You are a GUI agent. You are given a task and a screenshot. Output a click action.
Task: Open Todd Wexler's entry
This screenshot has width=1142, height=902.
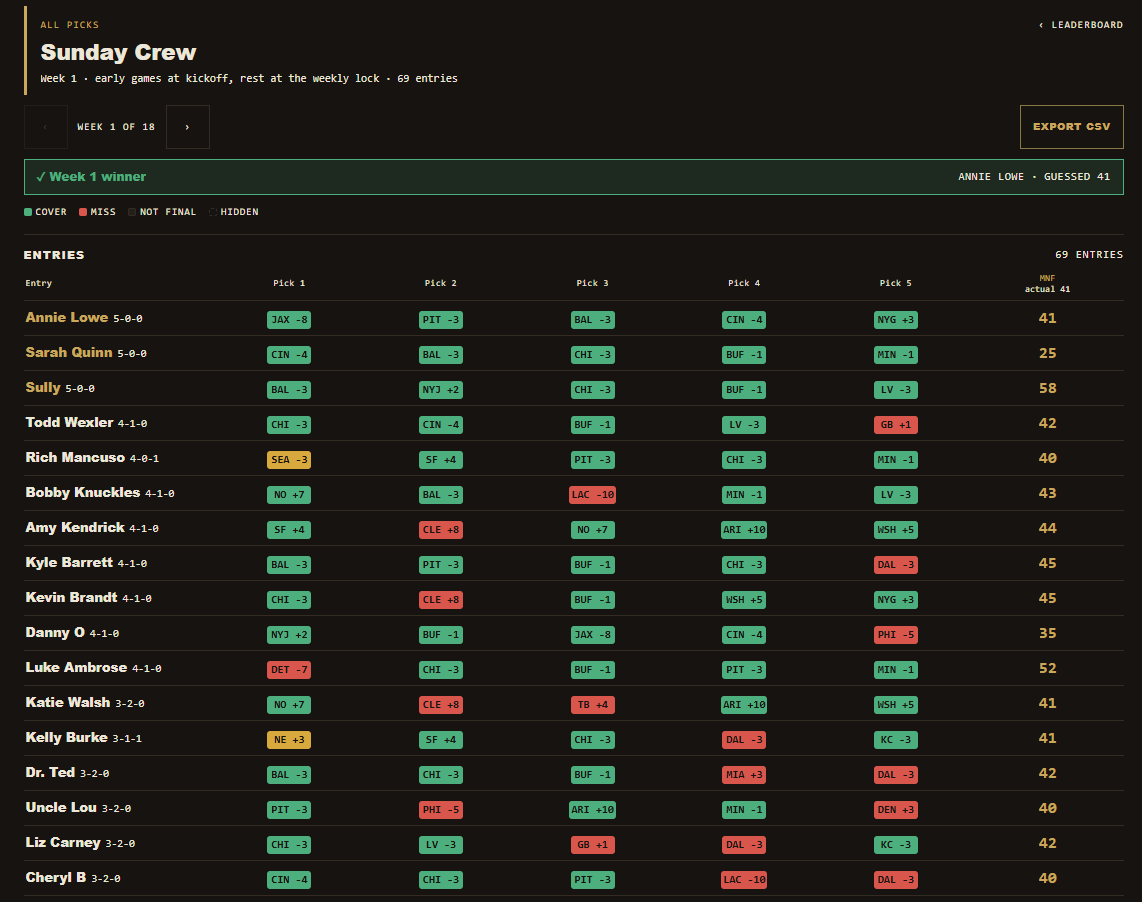tap(69, 423)
